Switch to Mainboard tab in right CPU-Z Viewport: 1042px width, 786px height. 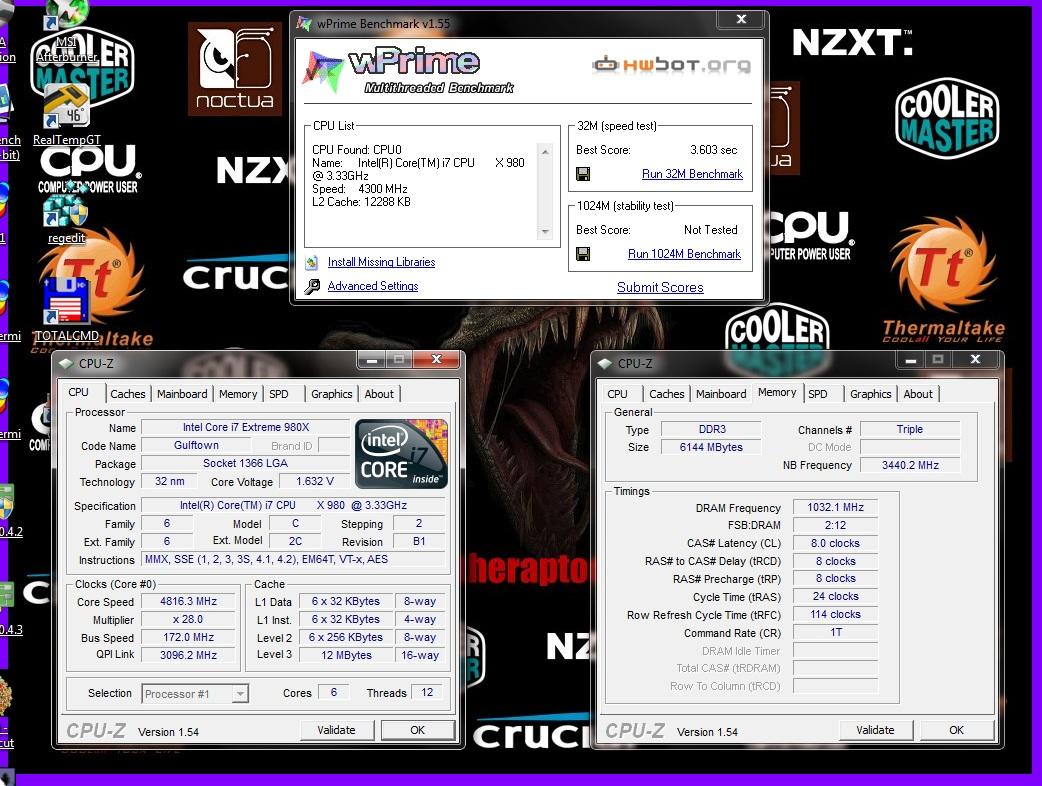click(x=721, y=394)
